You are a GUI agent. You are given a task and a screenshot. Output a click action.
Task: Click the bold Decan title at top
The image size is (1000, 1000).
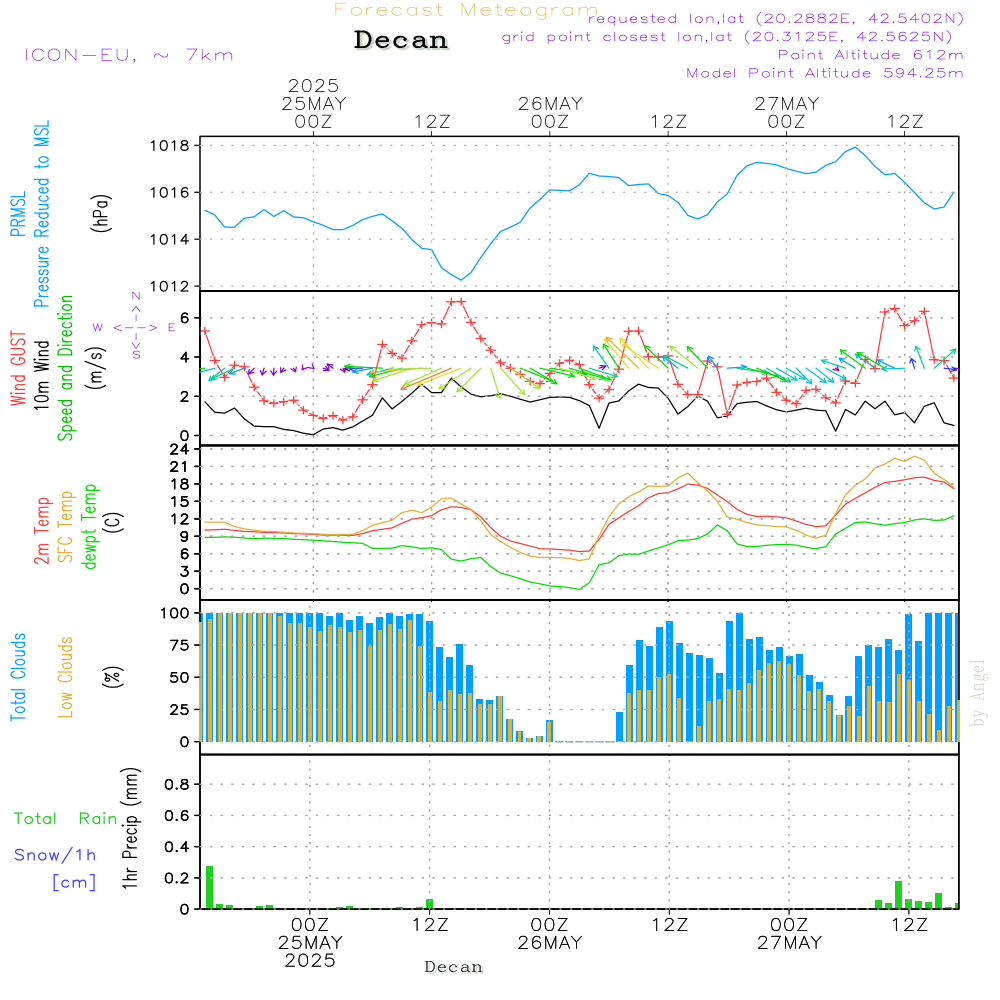pos(401,41)
